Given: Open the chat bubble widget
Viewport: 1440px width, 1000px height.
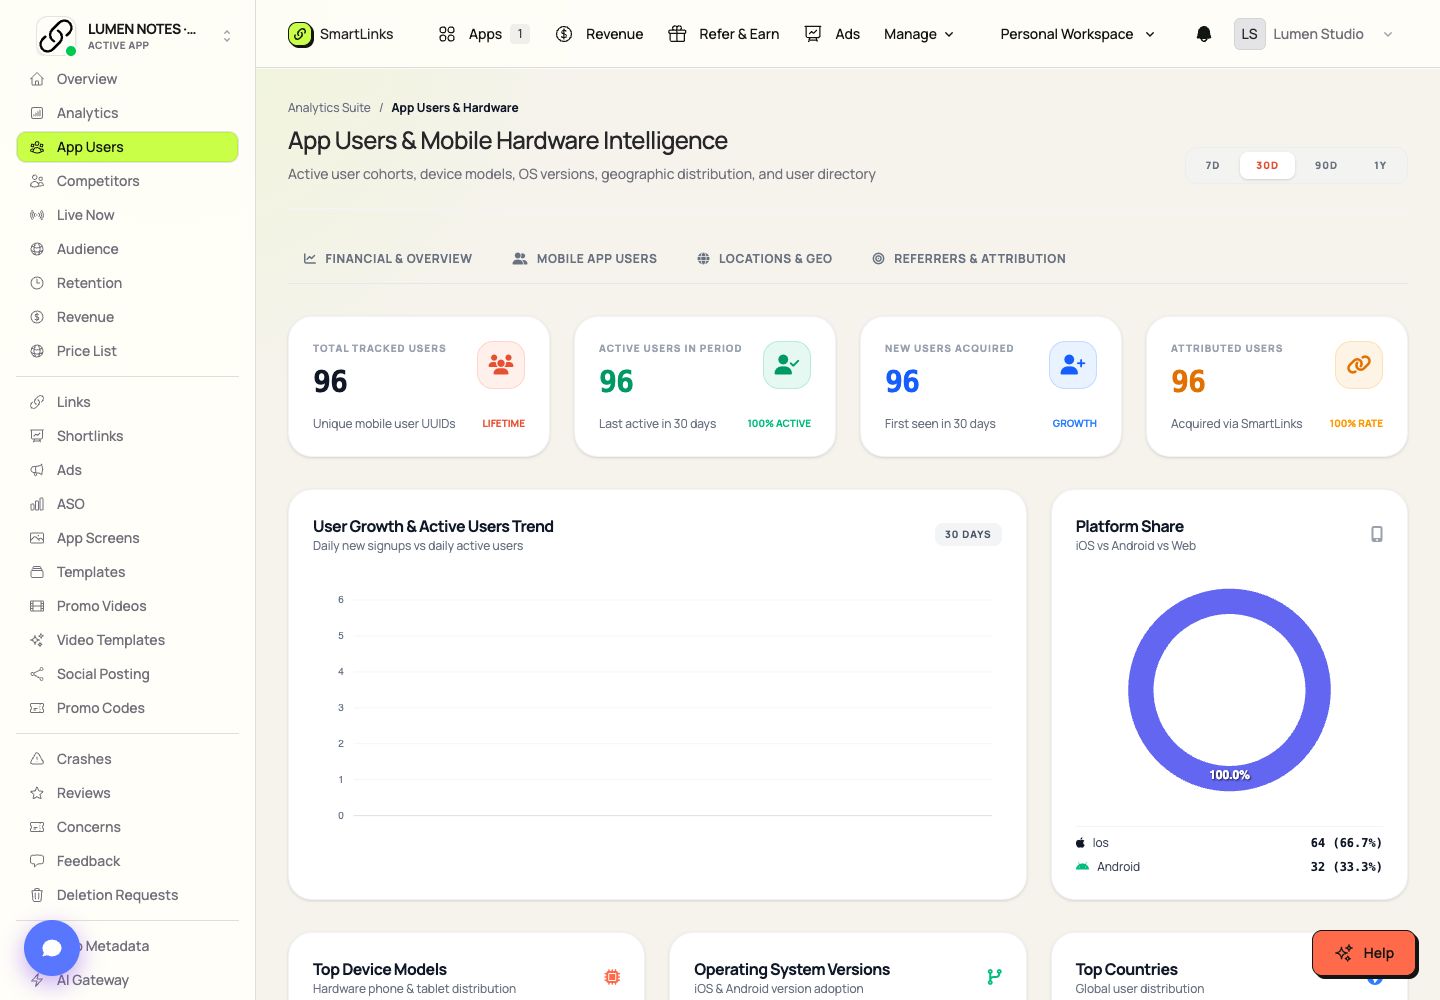Looking at the screenshot, I should coord(52,947).
